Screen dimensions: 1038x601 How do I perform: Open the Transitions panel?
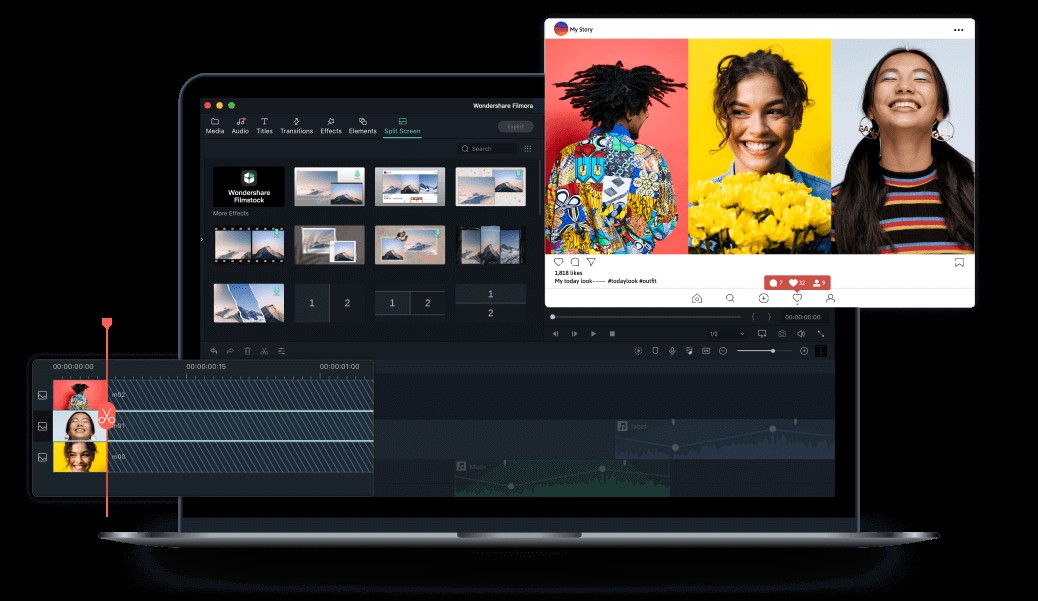click(x=296, y=123)
